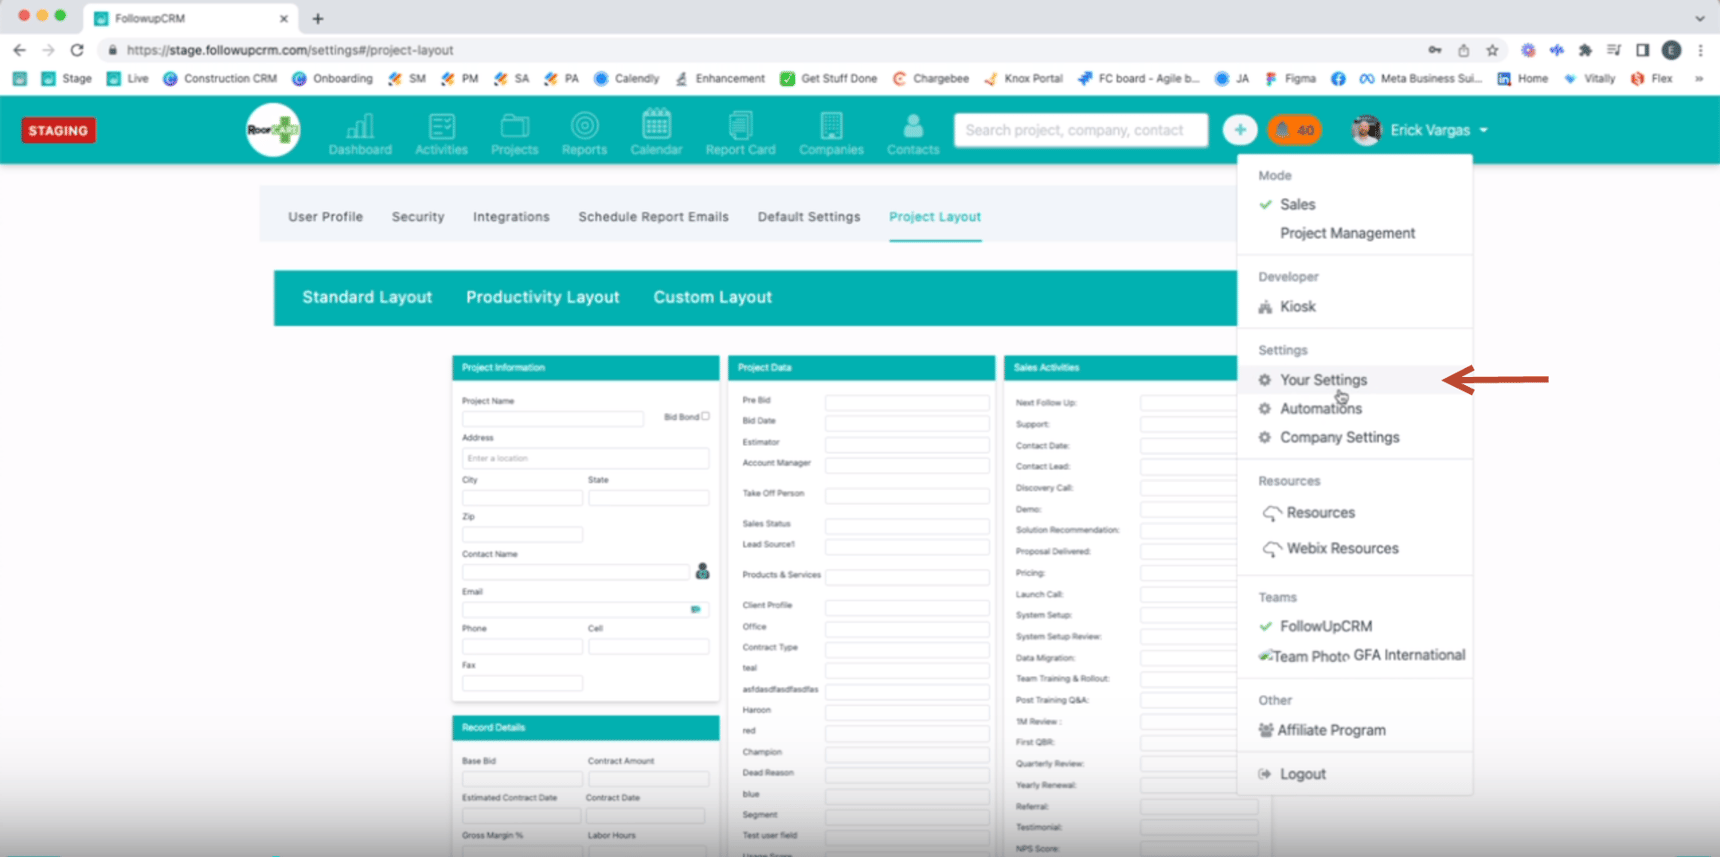
Task: Click the Address location field
Action: (585, 458)
